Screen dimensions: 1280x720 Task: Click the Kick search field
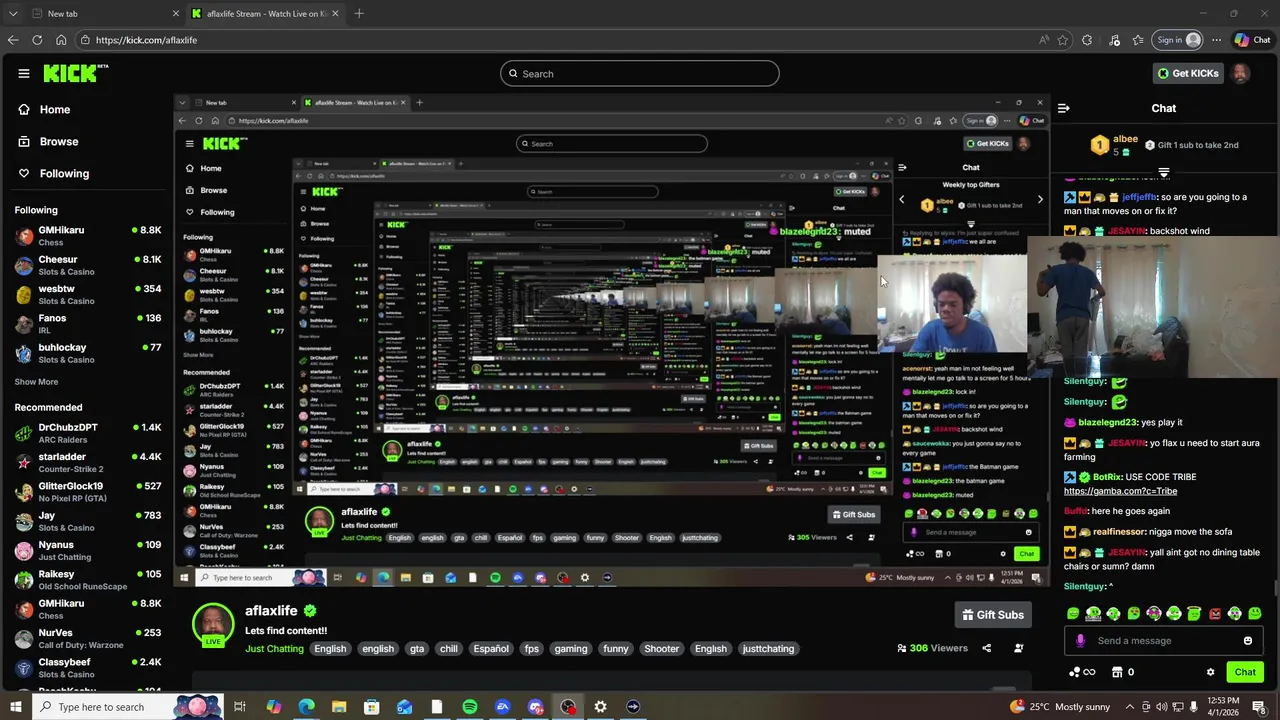pyautogui.click(x=640, y=73)
